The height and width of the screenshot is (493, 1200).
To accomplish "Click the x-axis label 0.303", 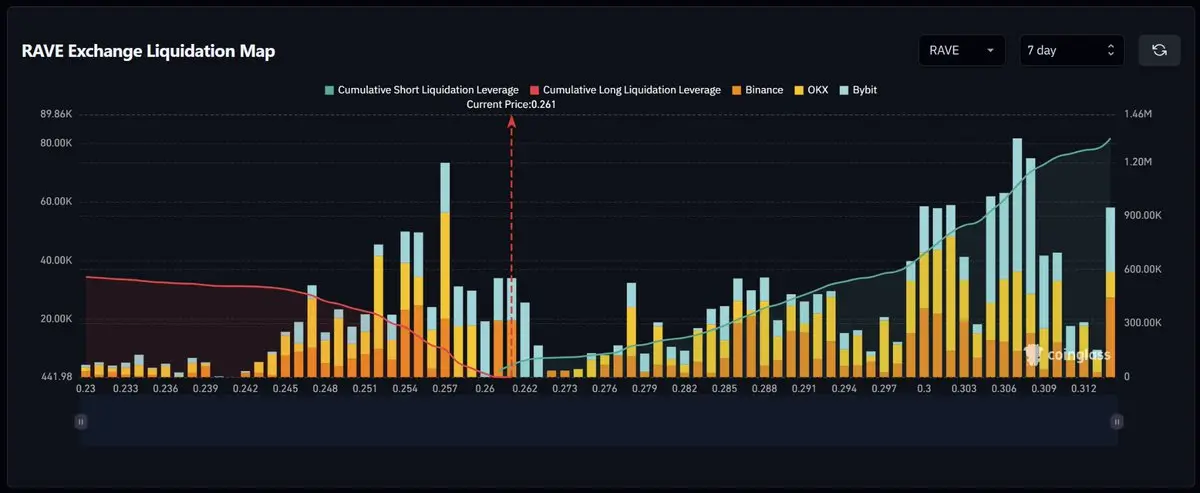I will (x=964, y=388).
